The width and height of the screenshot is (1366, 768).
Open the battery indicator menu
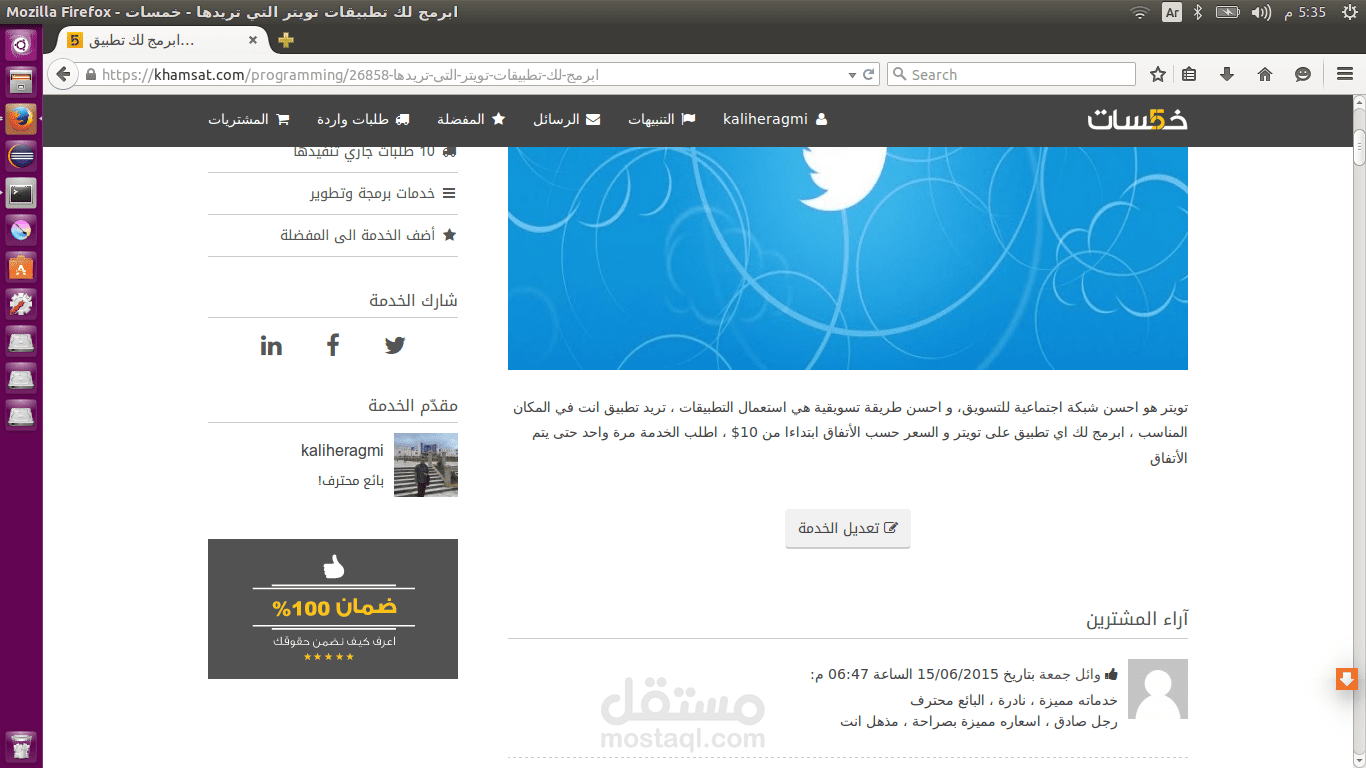(1227, 12)
